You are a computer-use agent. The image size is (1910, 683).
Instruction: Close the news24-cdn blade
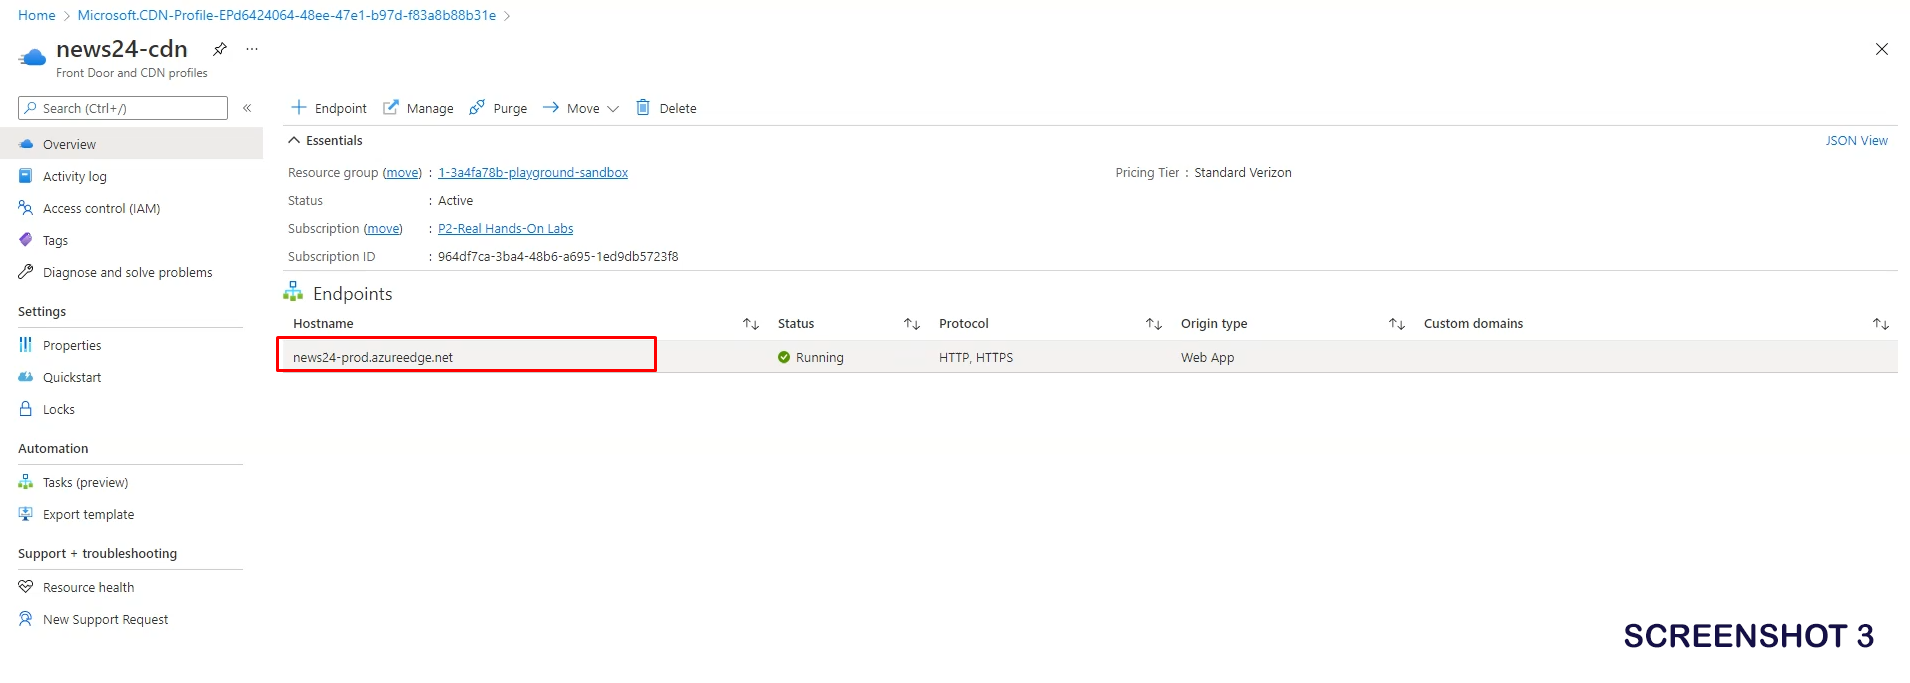click(x=1881, y=49)
